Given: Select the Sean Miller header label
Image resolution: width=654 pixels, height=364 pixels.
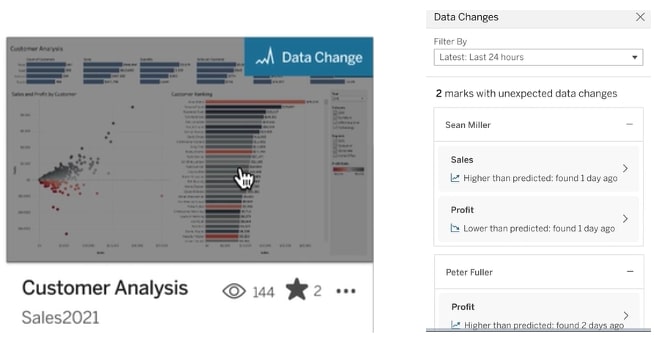Looking at the screenshot, I should point(468,125).
